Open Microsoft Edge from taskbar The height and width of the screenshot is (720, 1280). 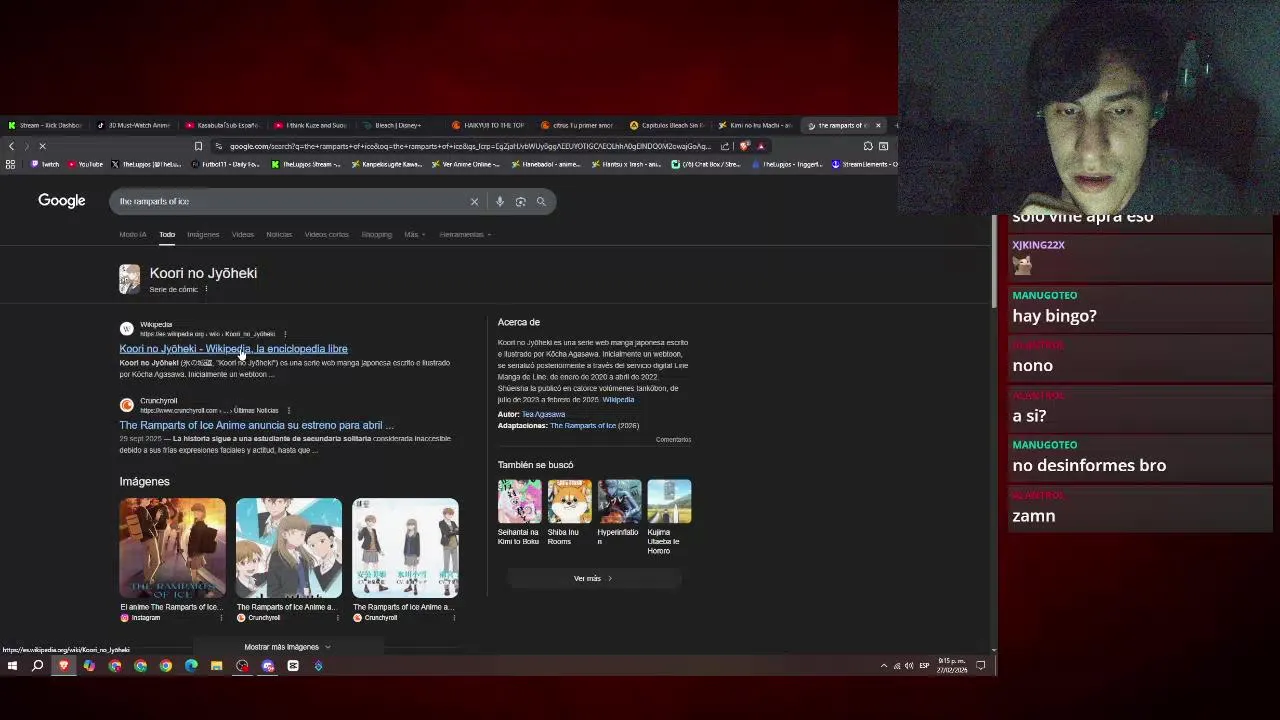point(191,666)
